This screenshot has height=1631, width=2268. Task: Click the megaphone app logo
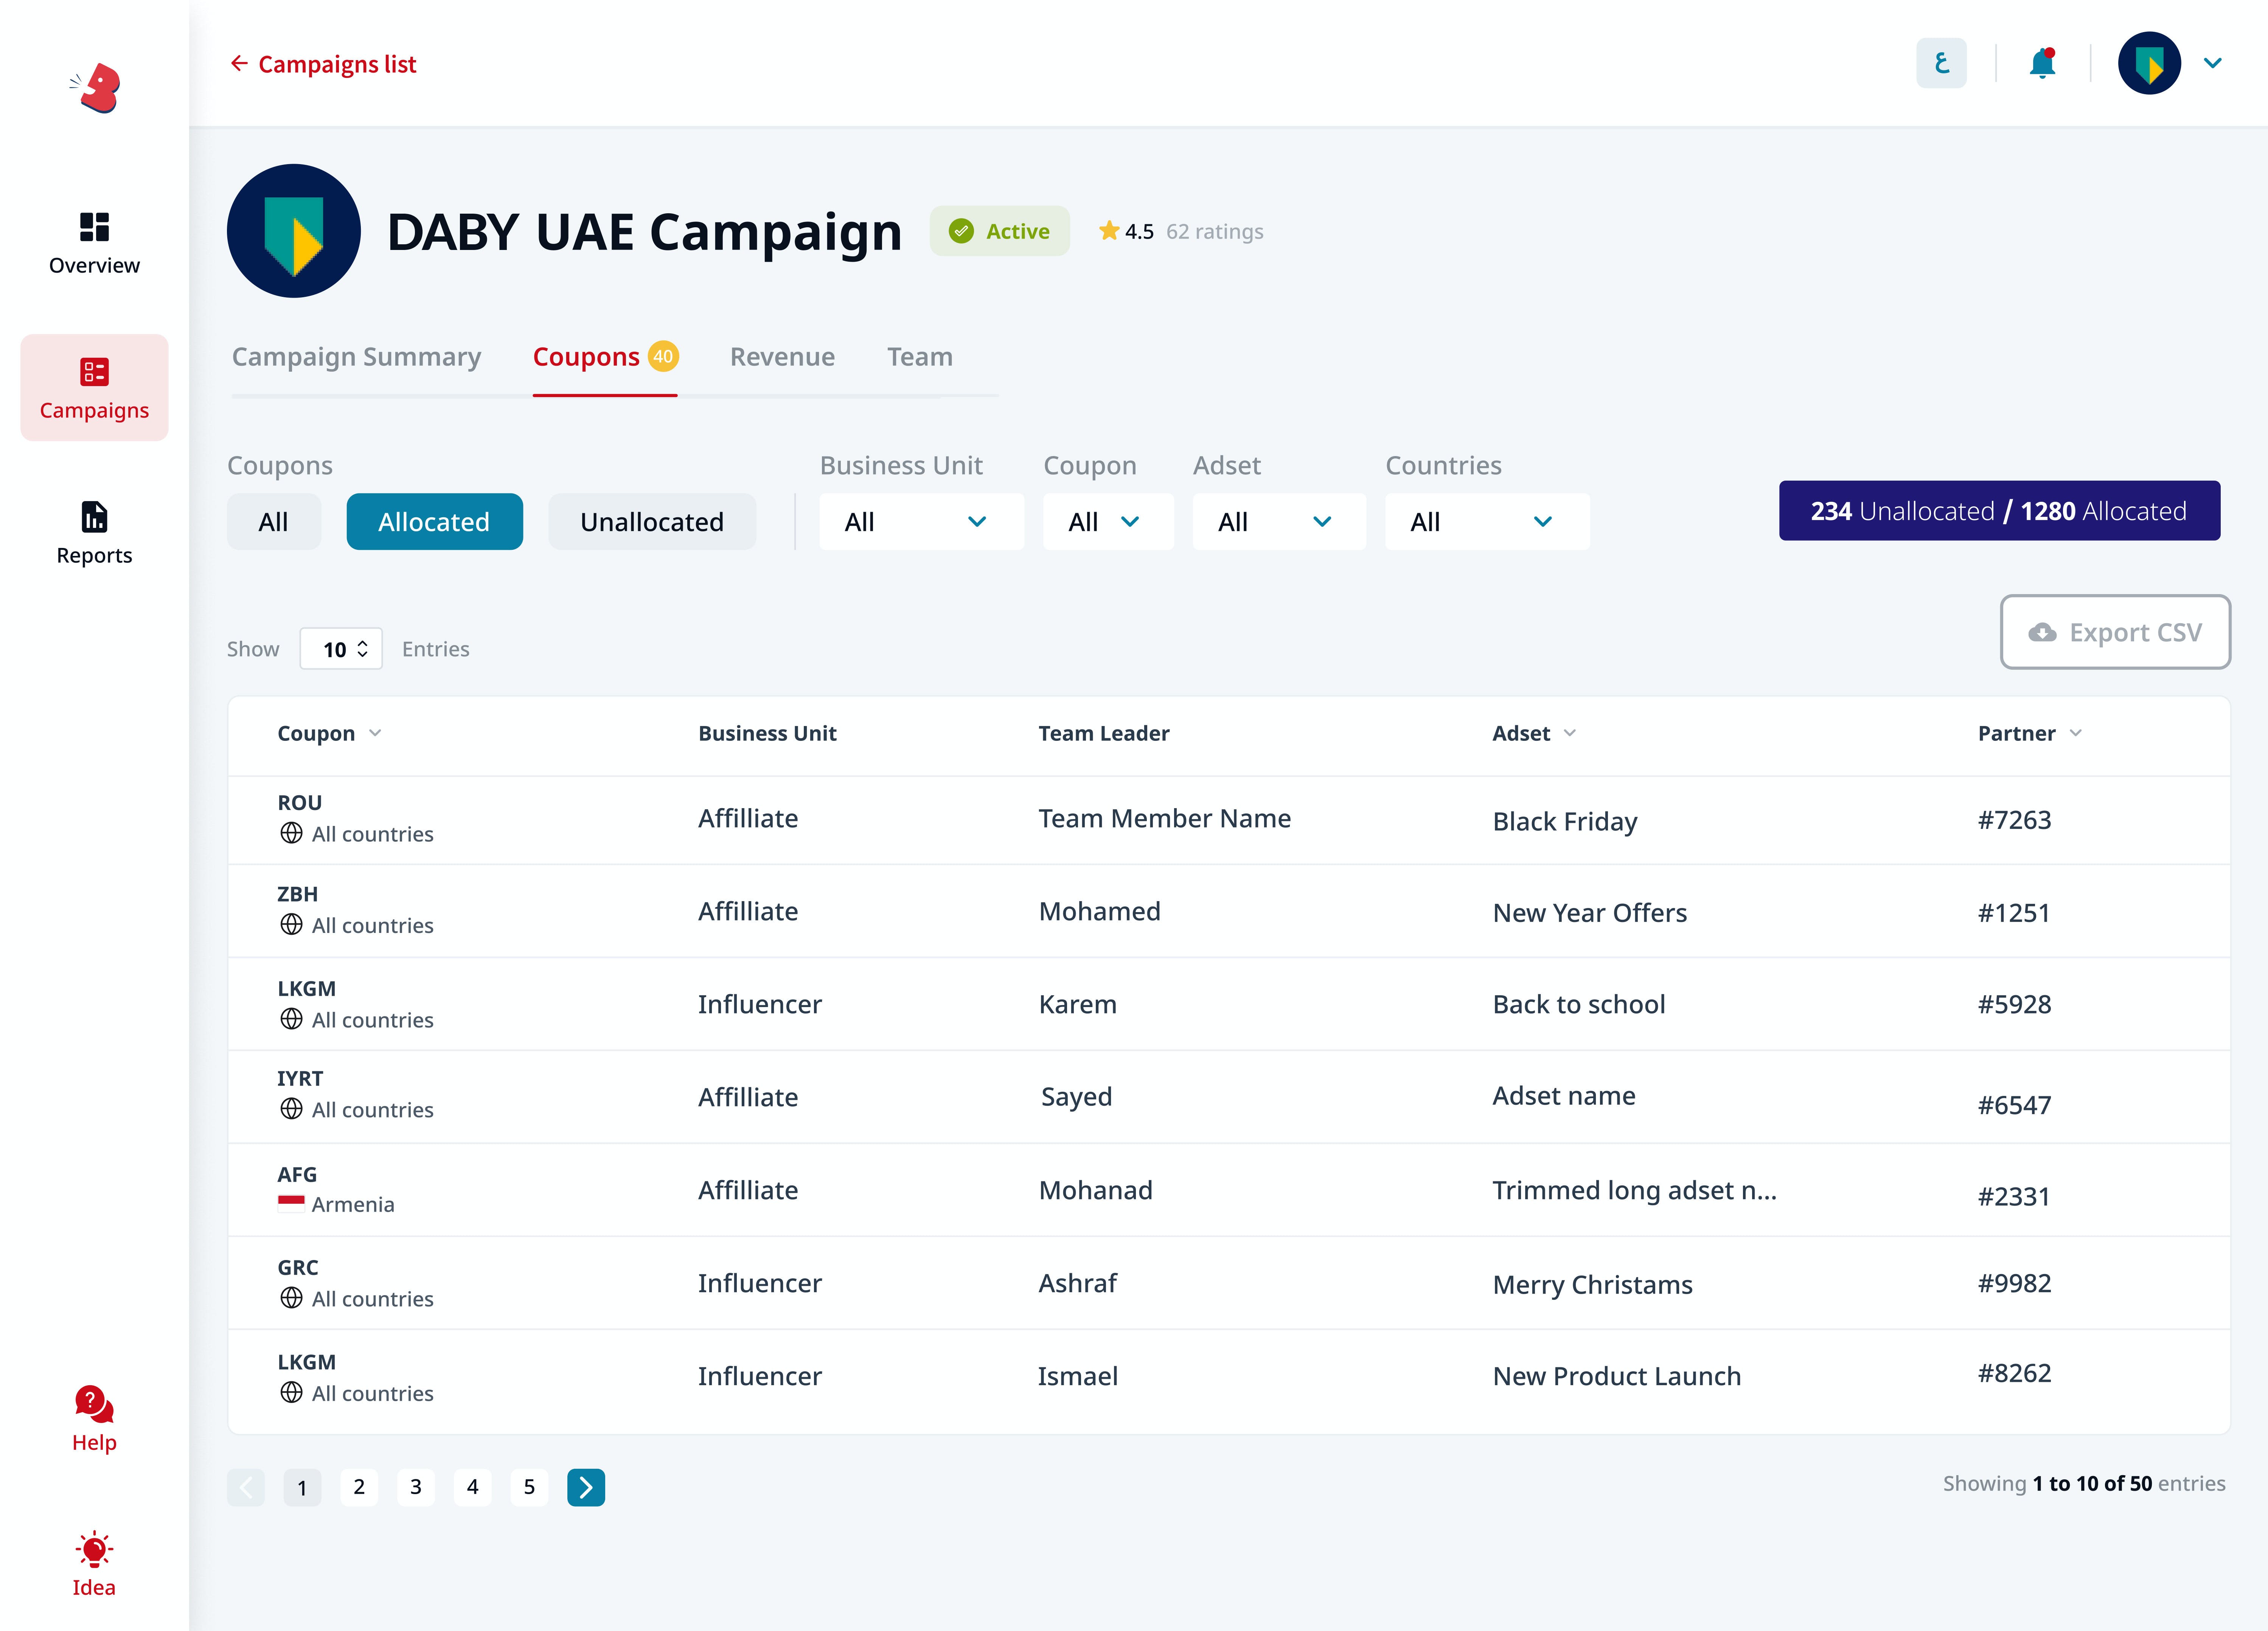click(x=97, y=88)
